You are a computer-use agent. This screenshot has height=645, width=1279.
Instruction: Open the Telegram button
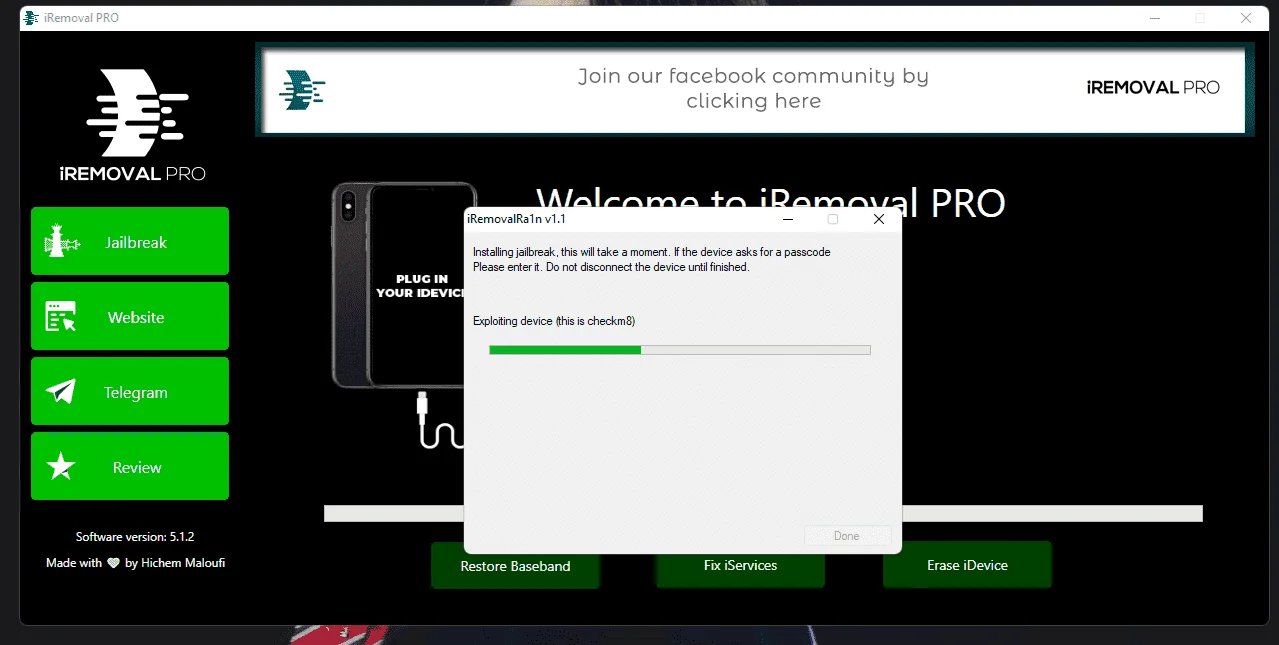[x=130, y=391]
